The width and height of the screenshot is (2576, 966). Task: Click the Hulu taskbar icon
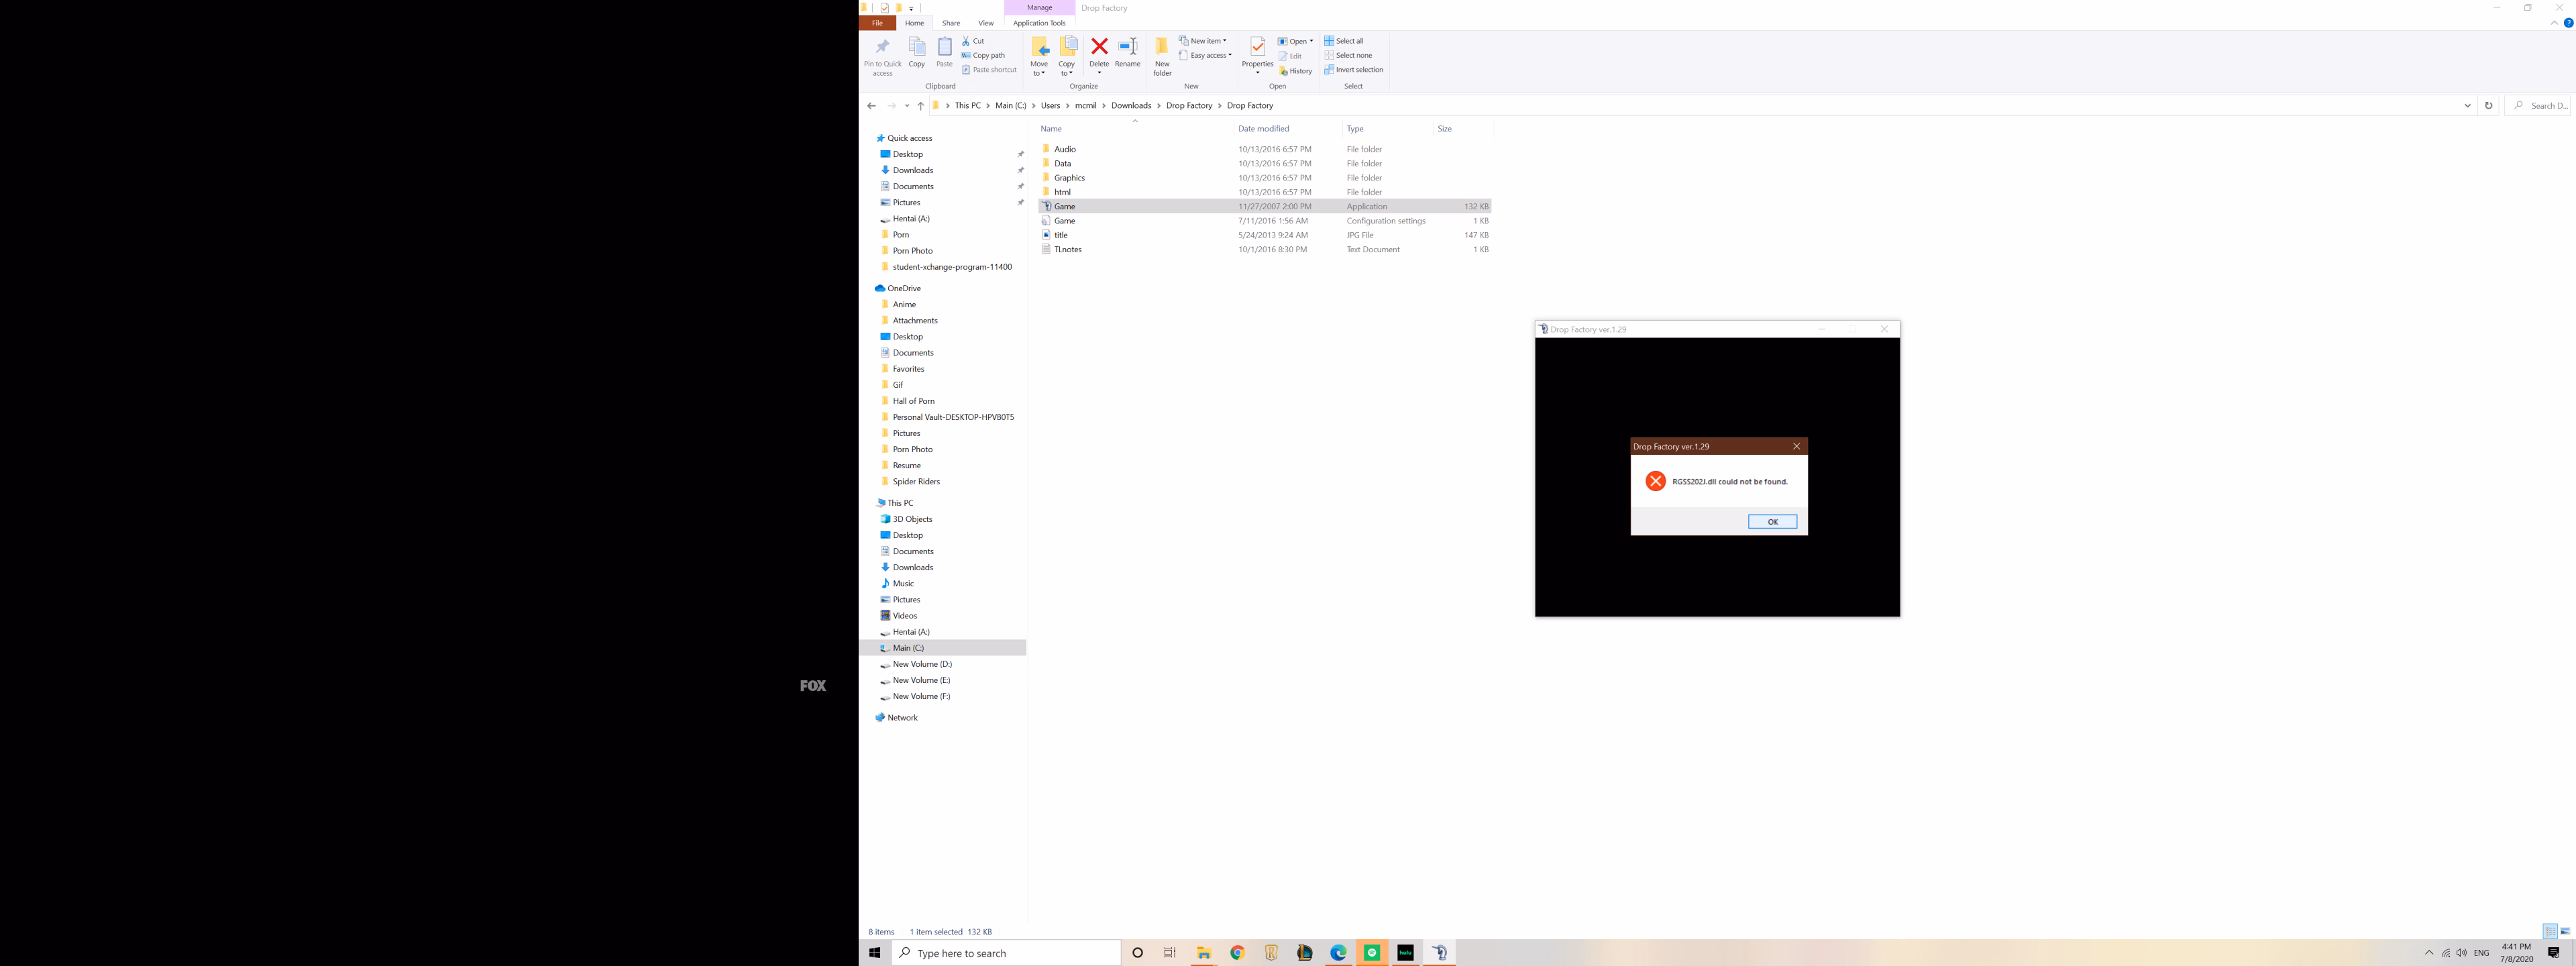coord(1405,953)
